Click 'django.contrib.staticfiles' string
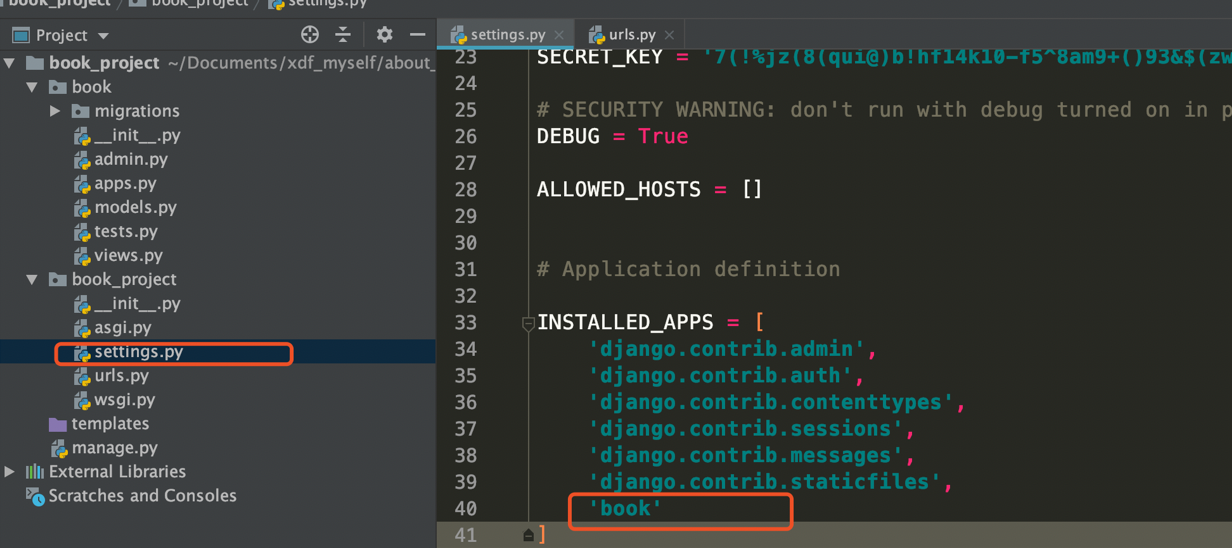The height and width of the screenshot is (548, 1232). 765,482
